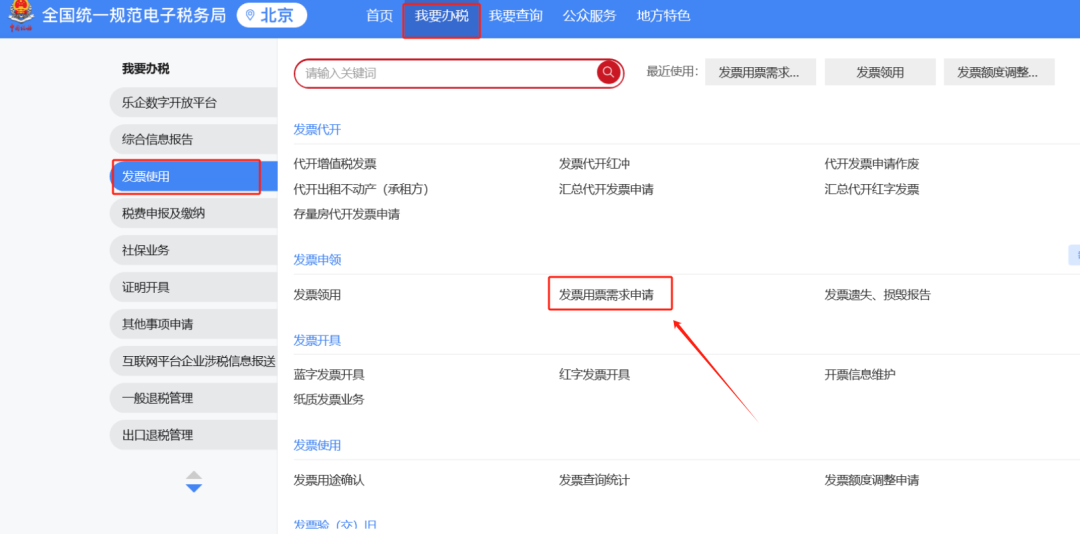1080x534 pixels.
Task: Open the 公众服务 top menu
Action: (x=589, y=16)
